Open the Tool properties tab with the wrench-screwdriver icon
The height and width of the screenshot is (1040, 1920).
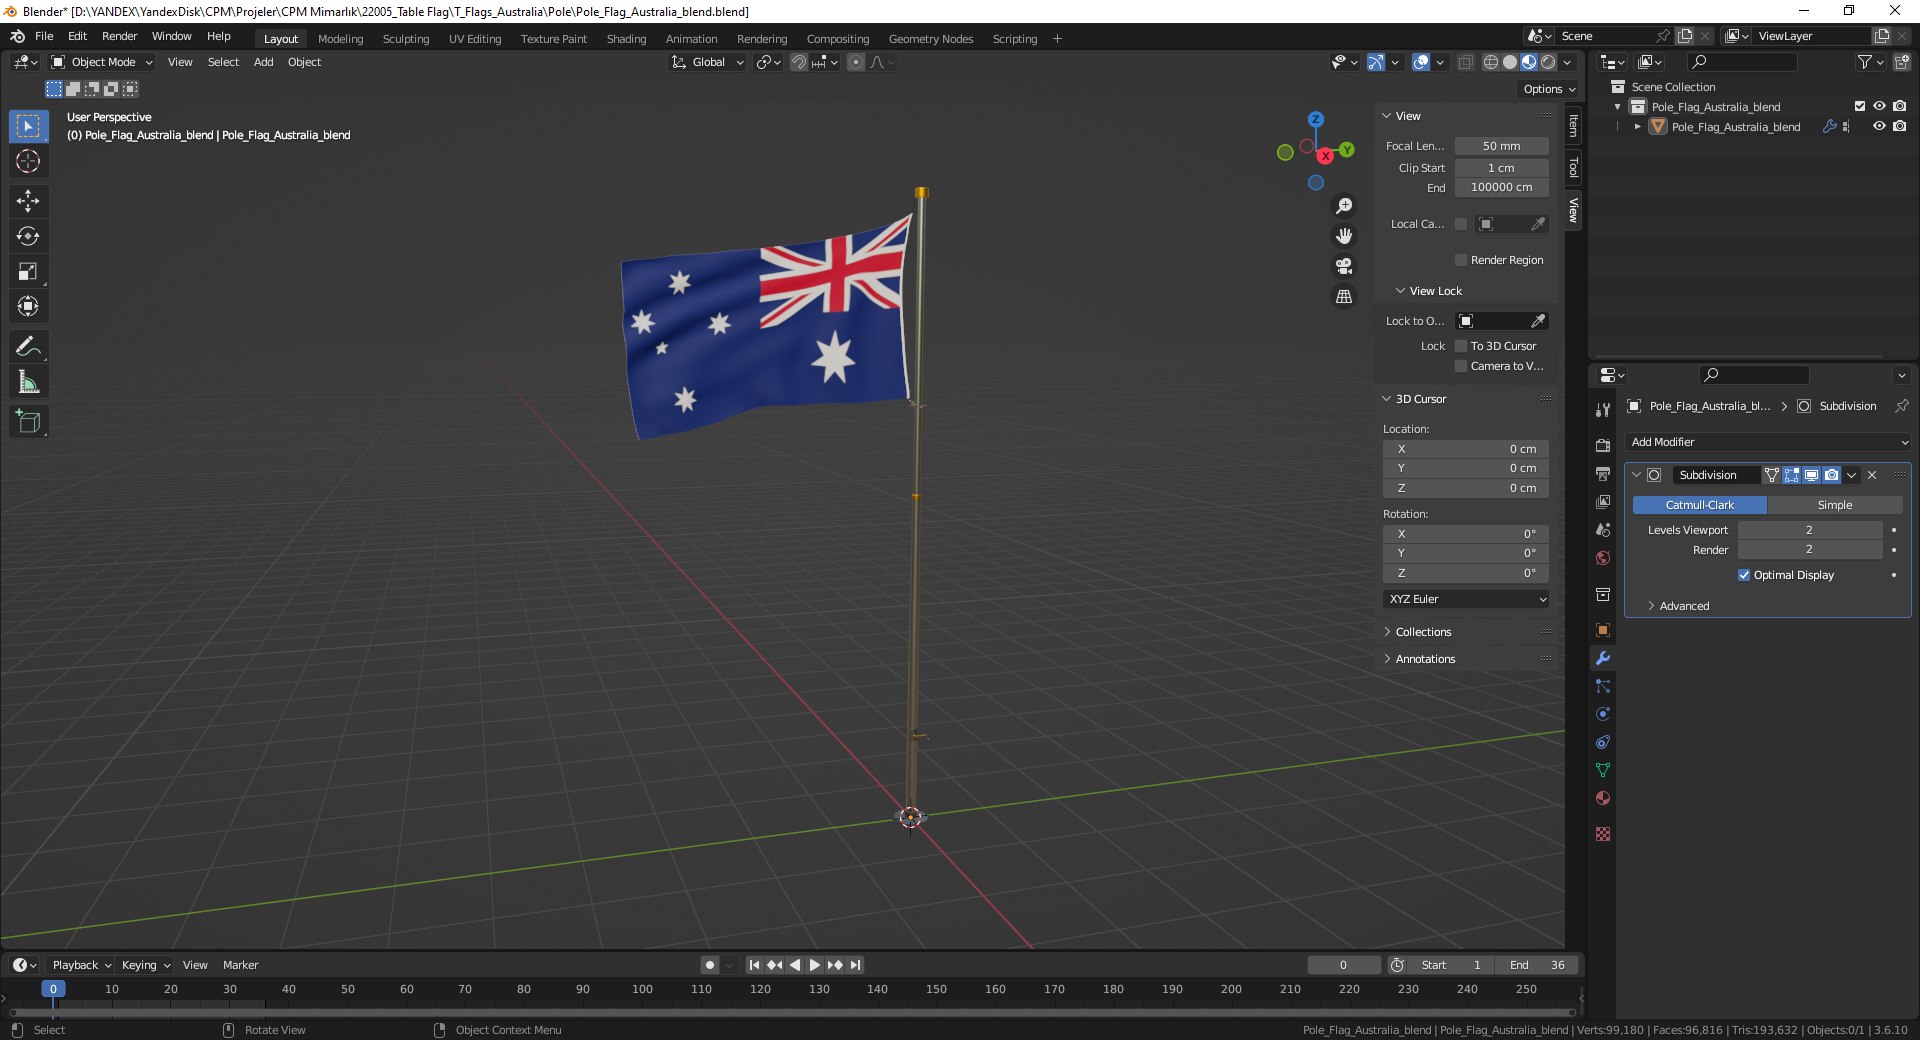click(x=1603, y=410)
